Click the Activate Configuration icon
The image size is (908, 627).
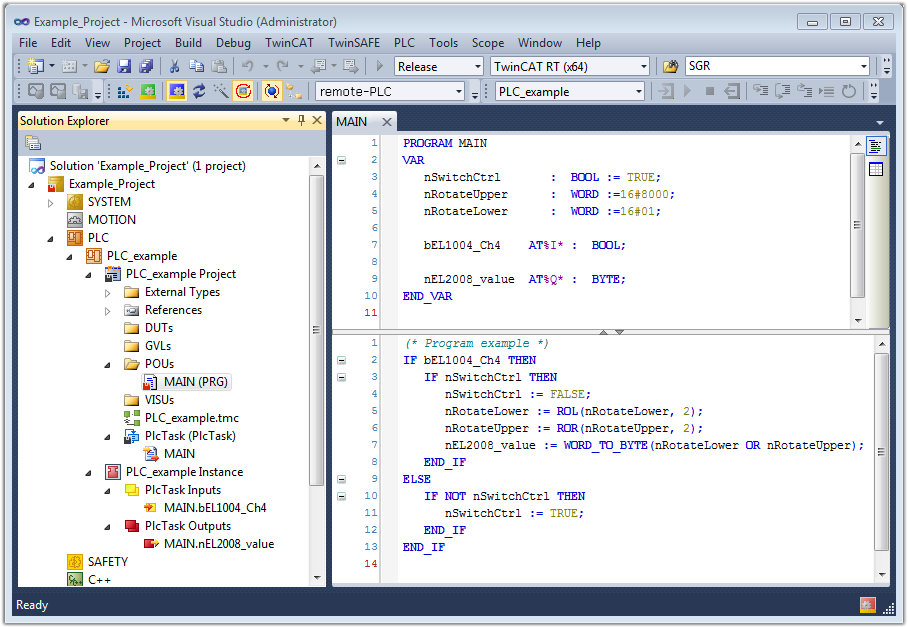(125, 91)
